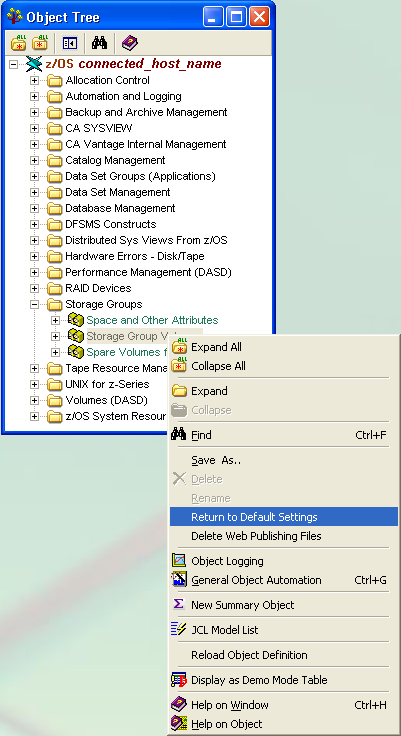Viewport: 401px width, 736px height.
Task: Select the RAID Devices tree item
Action: pos(98,288)
